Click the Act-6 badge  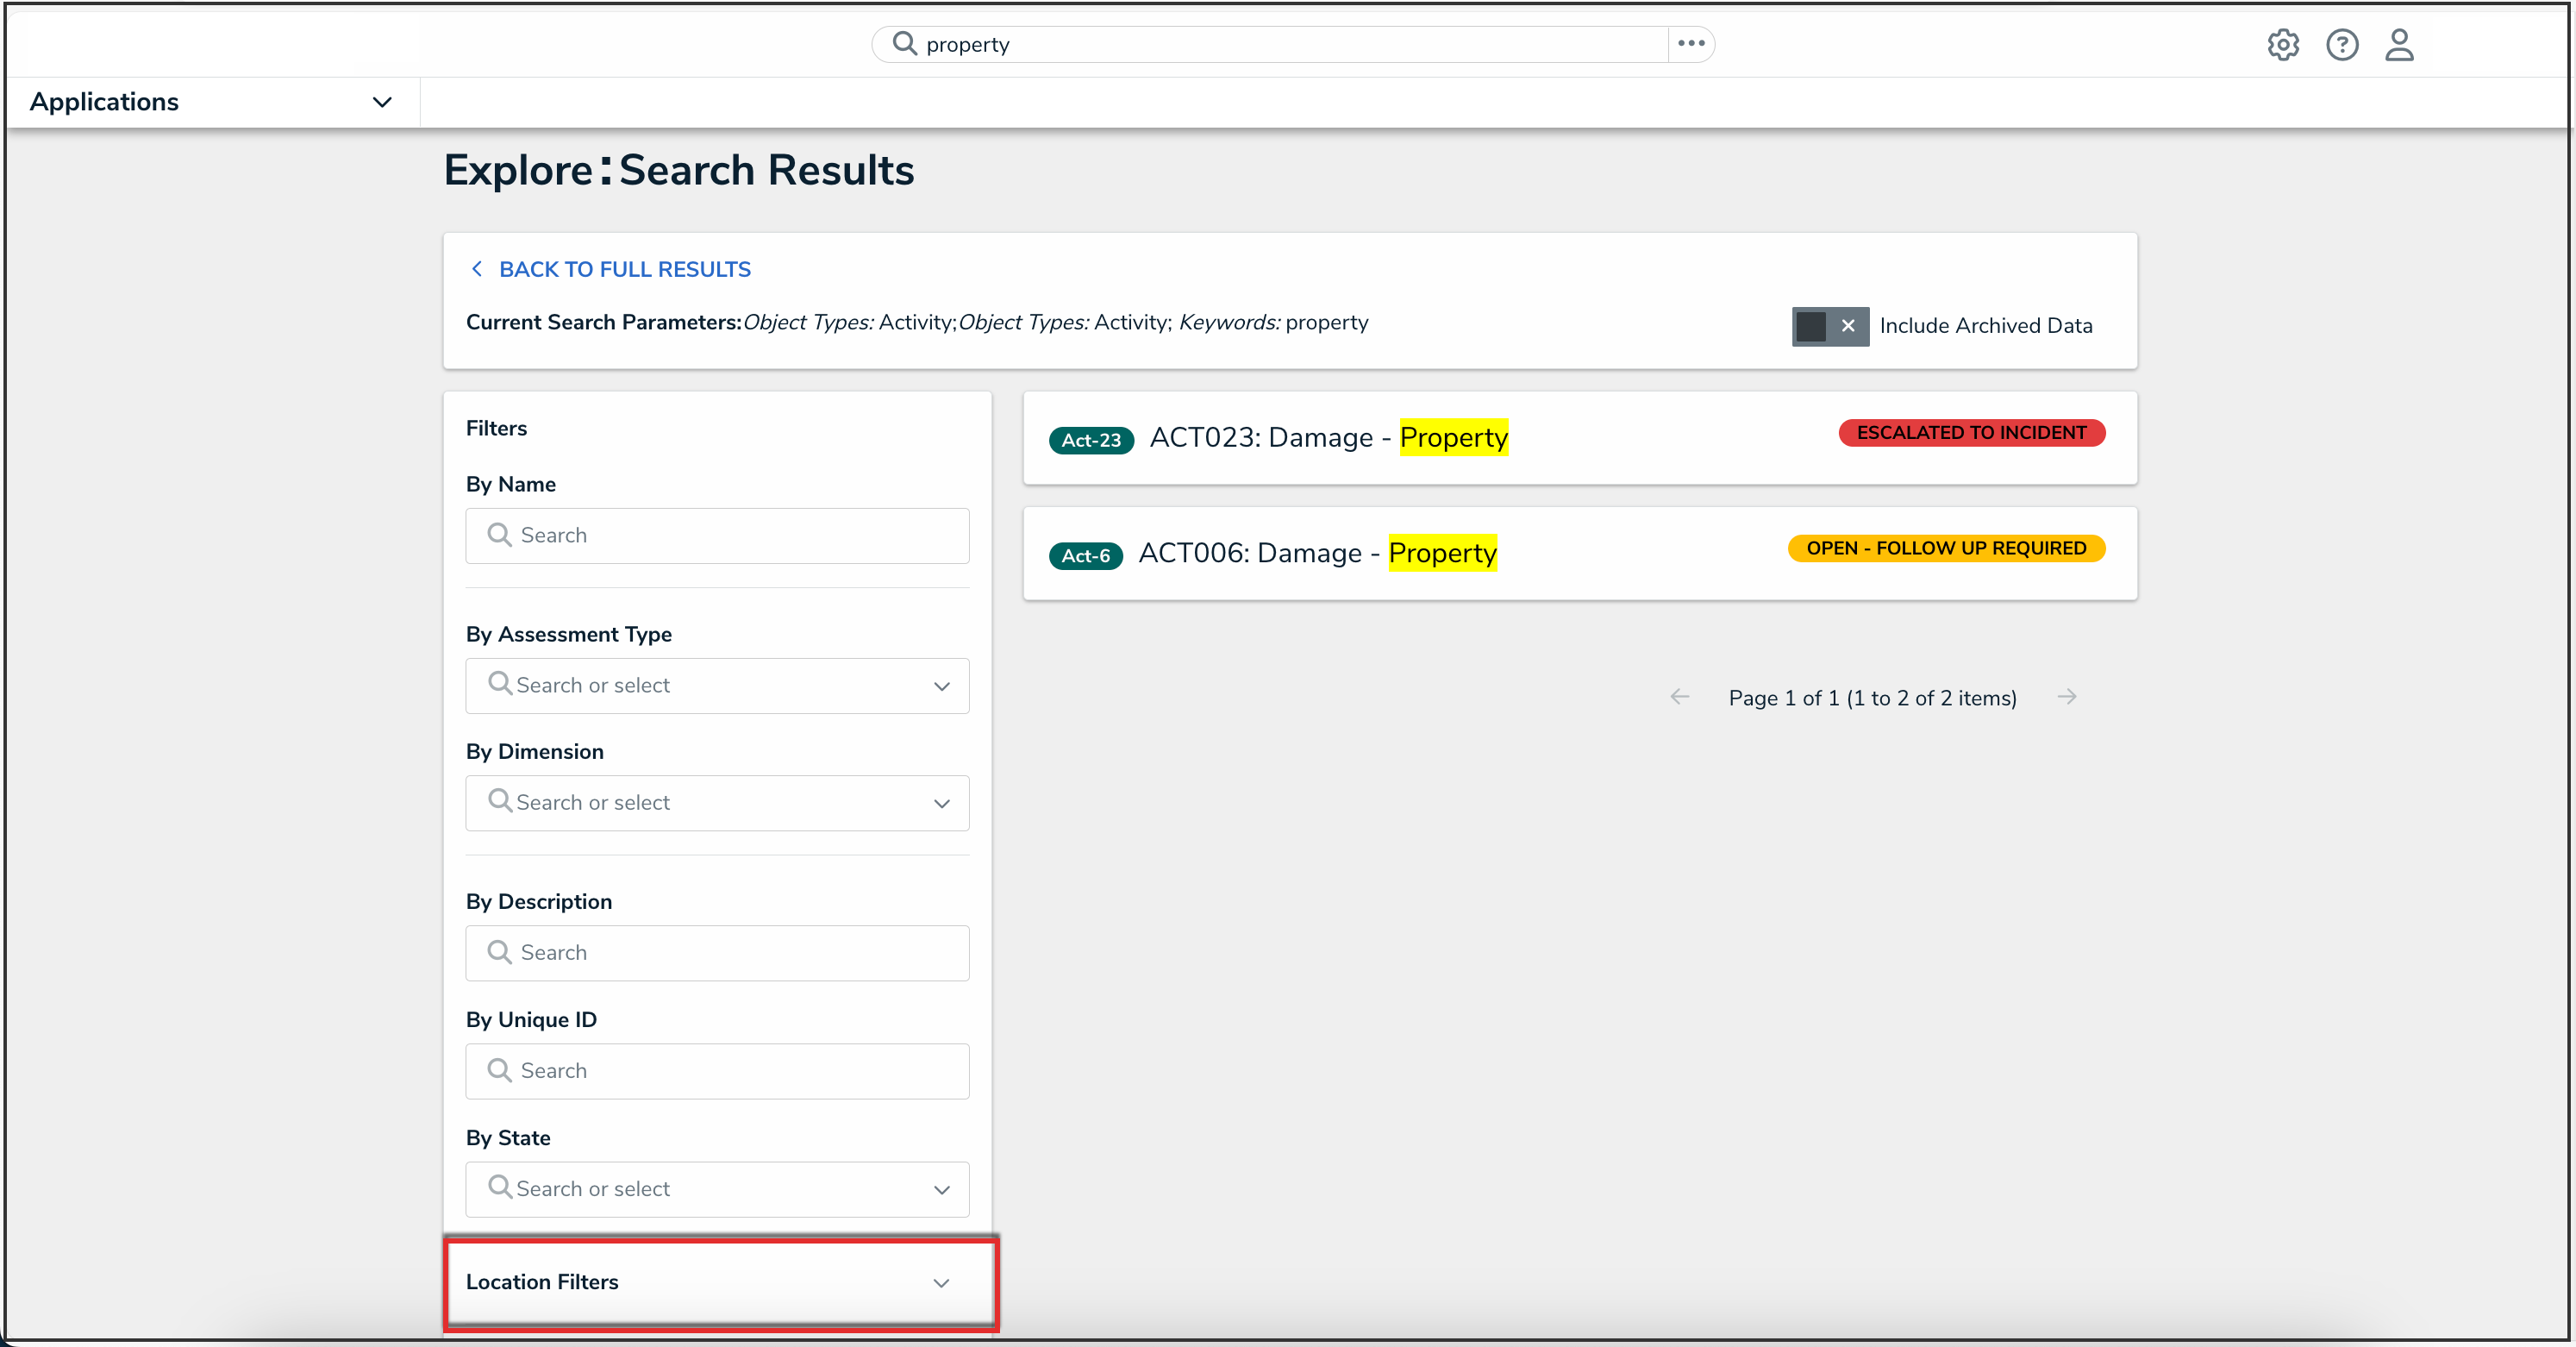[1085, 556]
